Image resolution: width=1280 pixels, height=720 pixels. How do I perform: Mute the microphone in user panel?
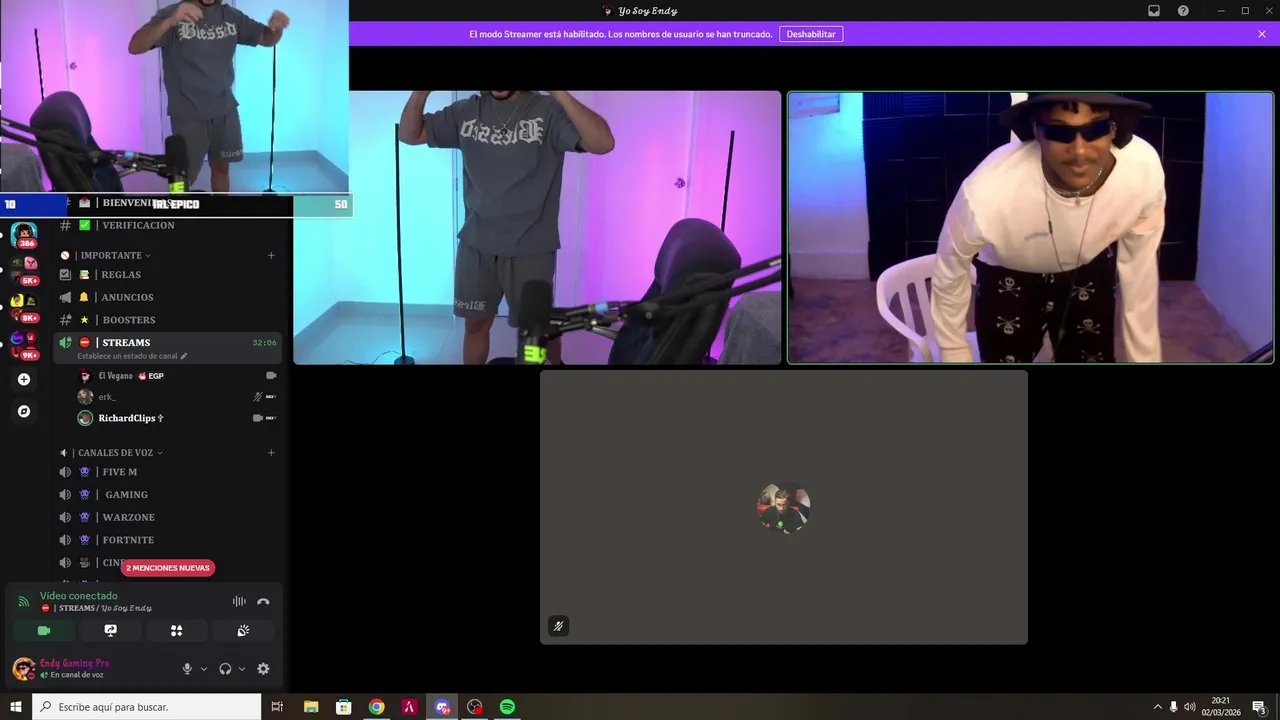(x=187, y=669)
